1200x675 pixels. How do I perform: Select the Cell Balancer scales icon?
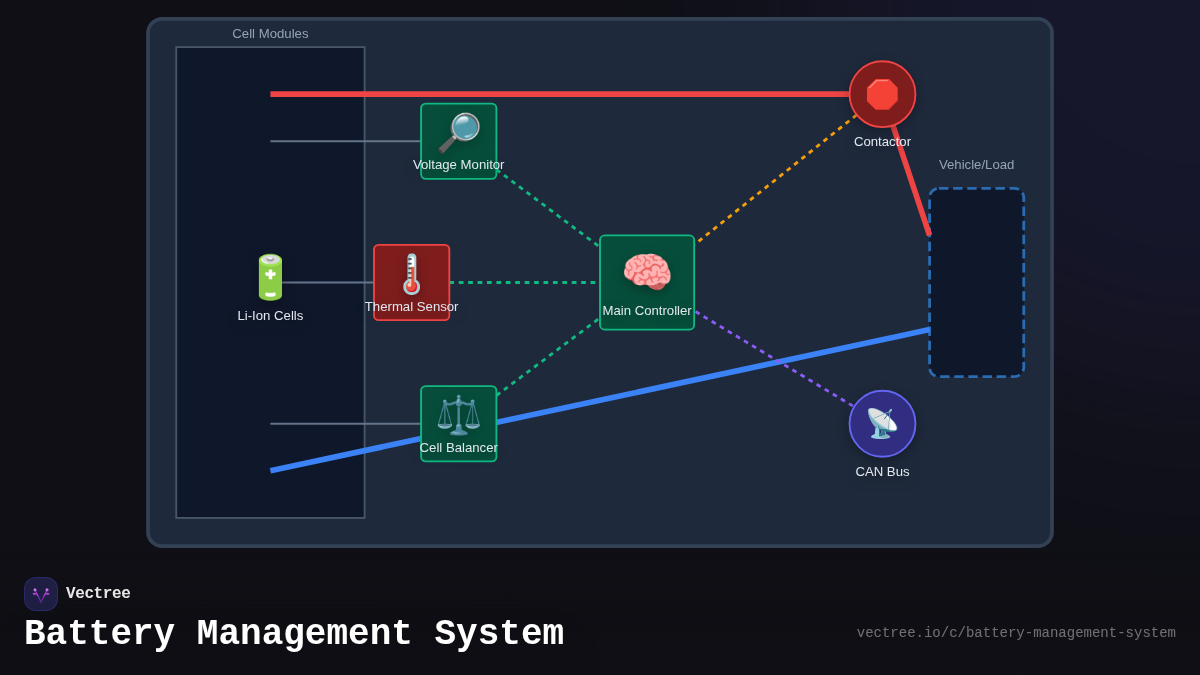pyautogui.click(x=458, y=414)
